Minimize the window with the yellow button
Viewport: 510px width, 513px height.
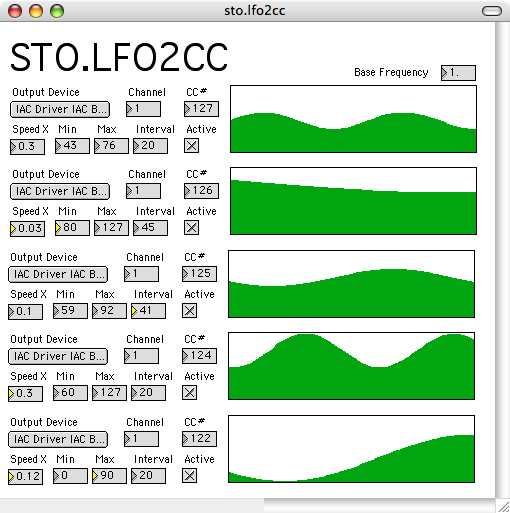tap(36, 11)
